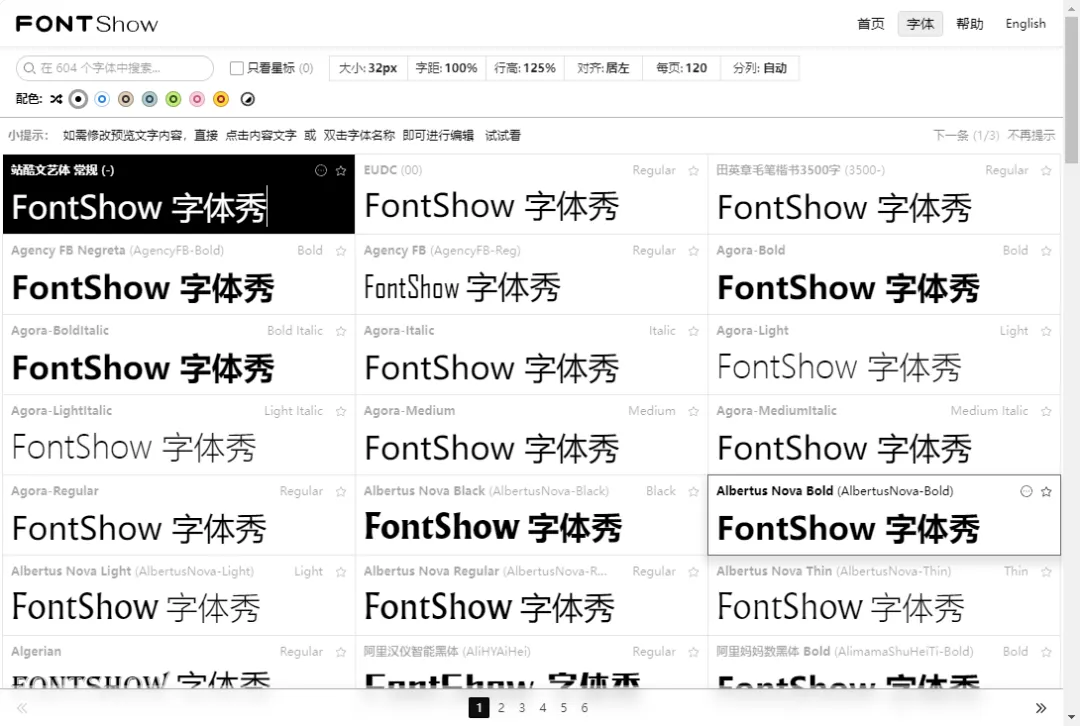The height and width of the screenshot is (726, 1080).
Task: Open the 分列: 自动 columns setting
Action: (760, 68)
